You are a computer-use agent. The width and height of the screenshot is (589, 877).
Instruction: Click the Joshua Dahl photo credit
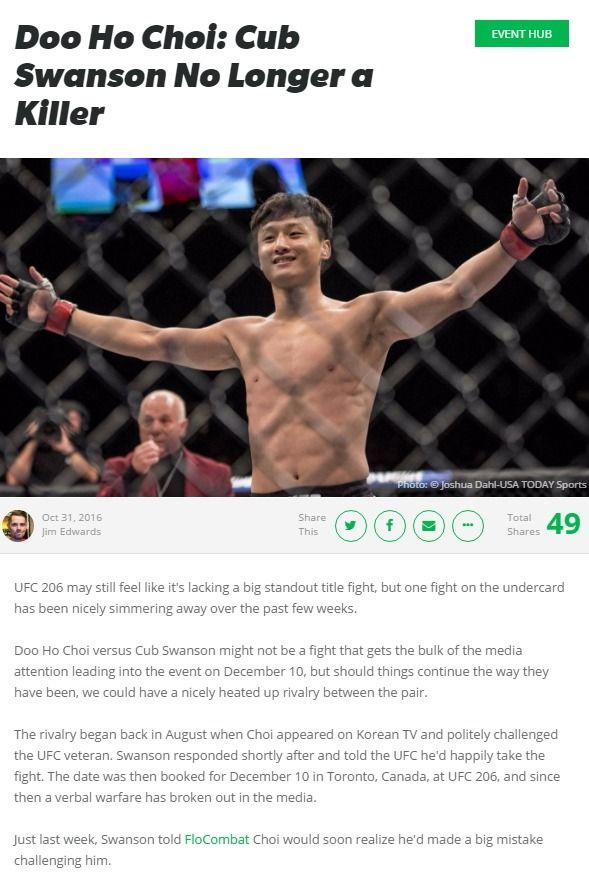point(492,484)
